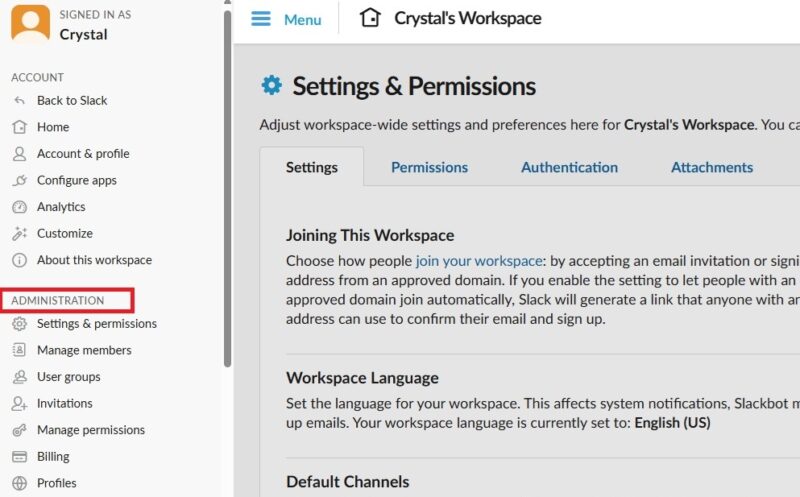800x497 pixels.
Task: Select the Attachments tab
Action: tap(711, 167)
